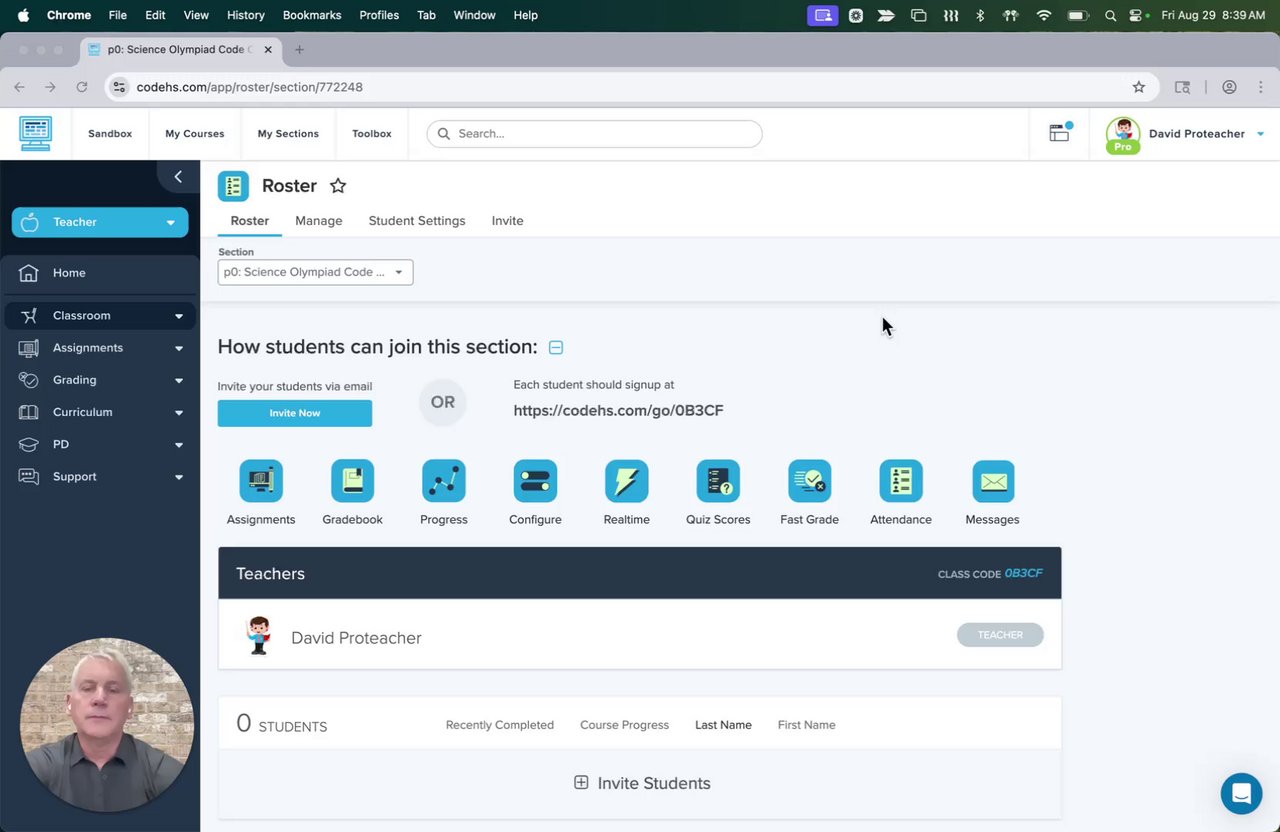Screen dimensions: 1280x832
Task: Open the Gradebook icon
Action: pyautogui.click(x=352, y=481)
